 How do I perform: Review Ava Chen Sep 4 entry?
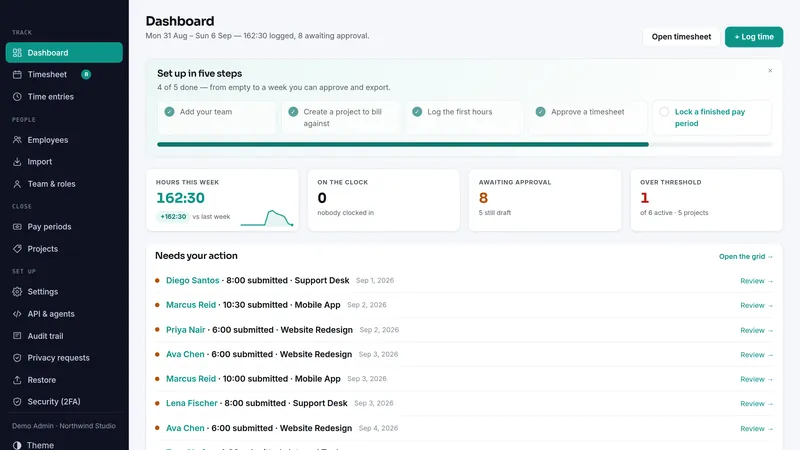coord(757,429)
